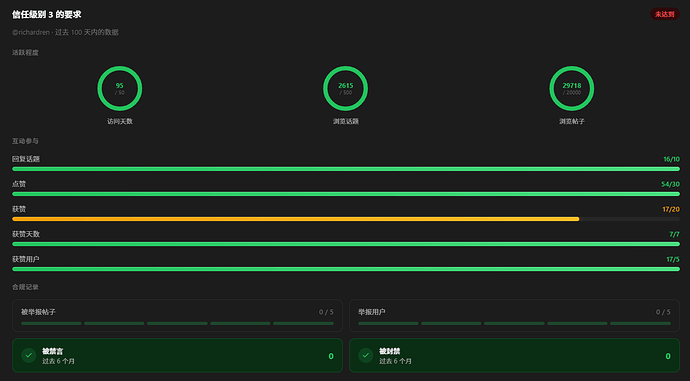Click the 信任级别 3 的要求 heading

pos(47,15)
